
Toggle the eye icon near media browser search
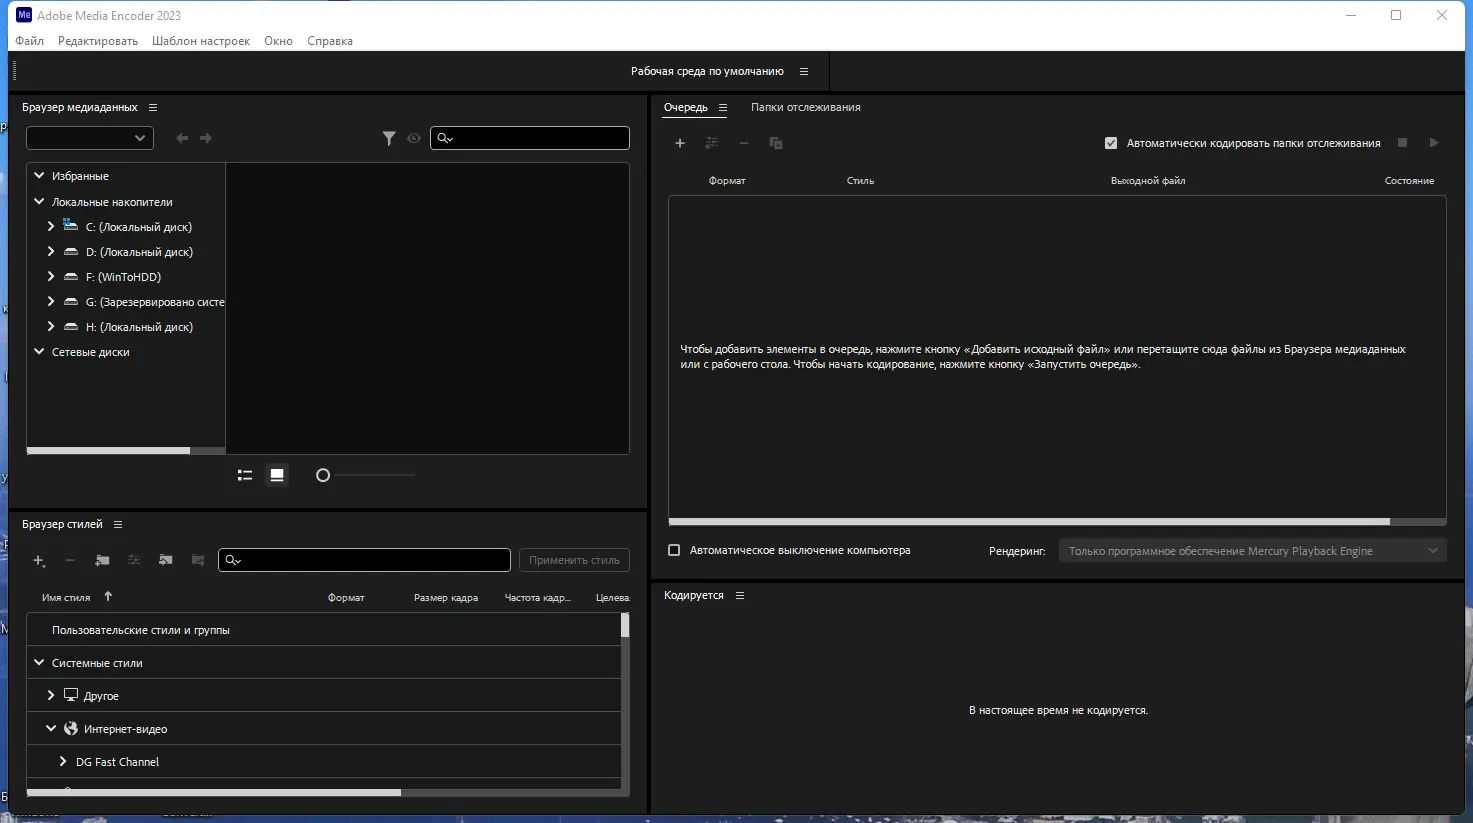(x=413, y=138)
